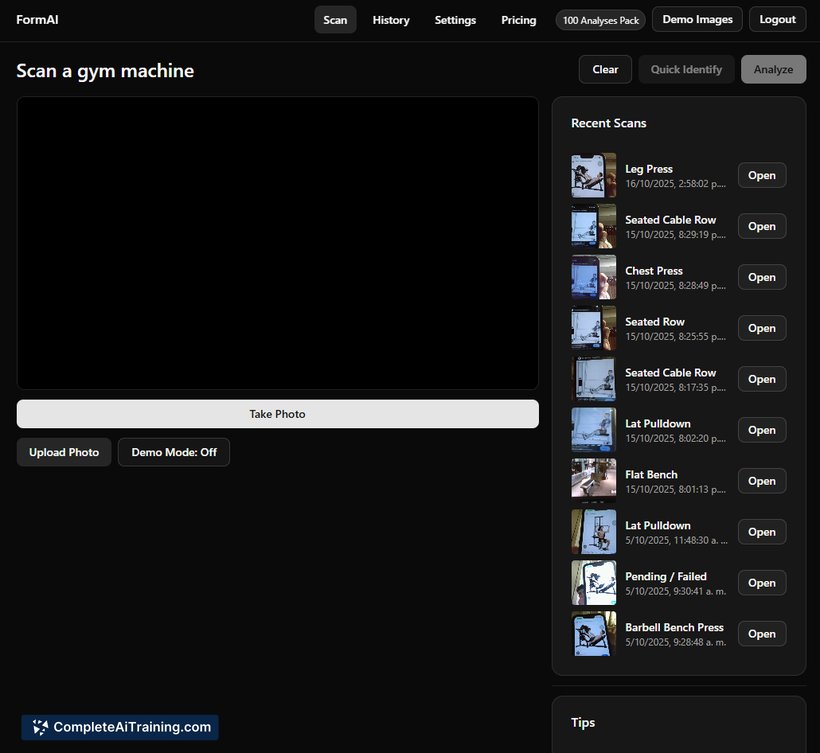
Task: Open the Demo Images gallery
Action: (697, 19)
